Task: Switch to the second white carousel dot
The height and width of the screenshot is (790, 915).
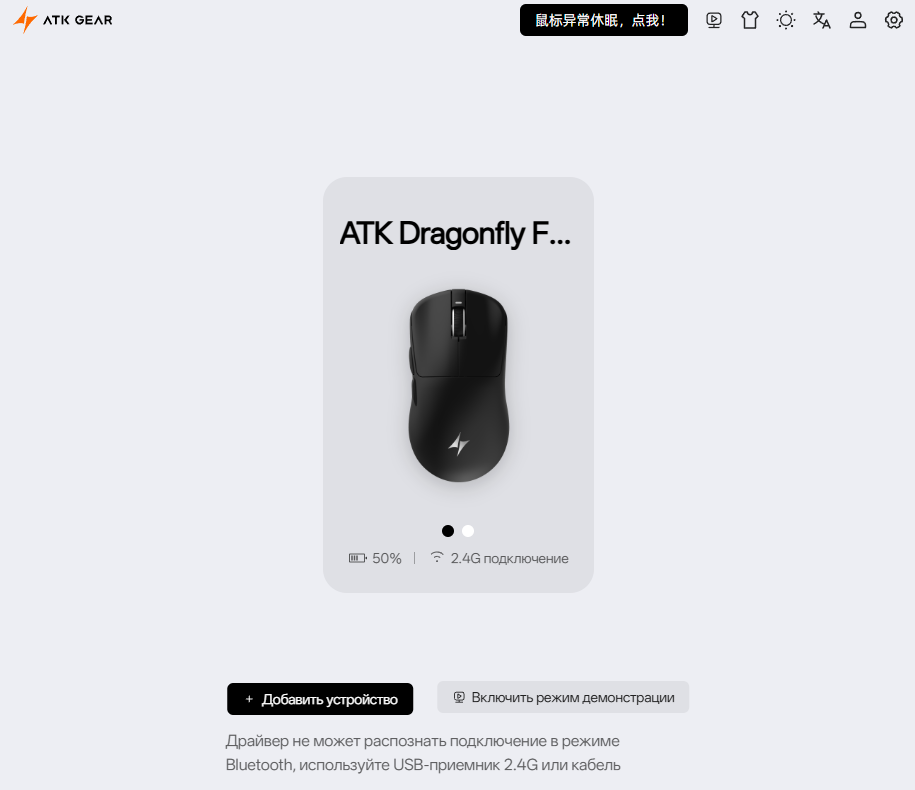Action: click(468, 531)
